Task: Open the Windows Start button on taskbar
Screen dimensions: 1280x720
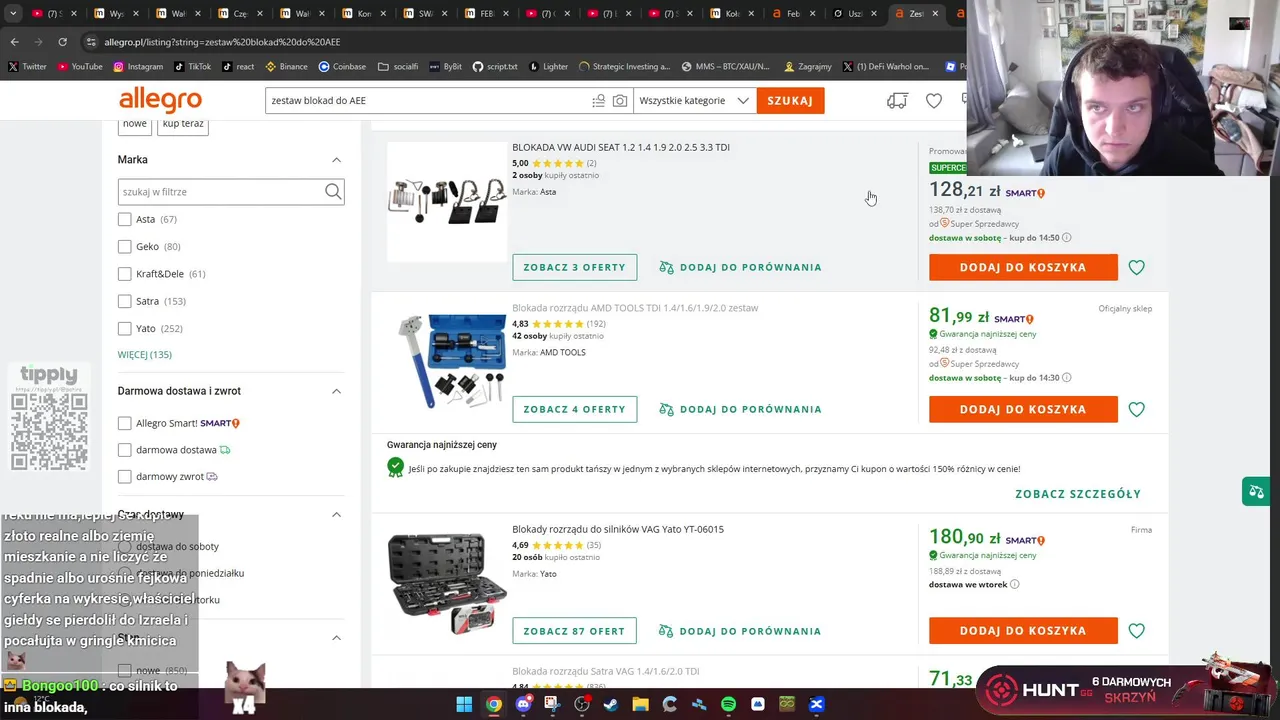Action: tap(464, 704)
